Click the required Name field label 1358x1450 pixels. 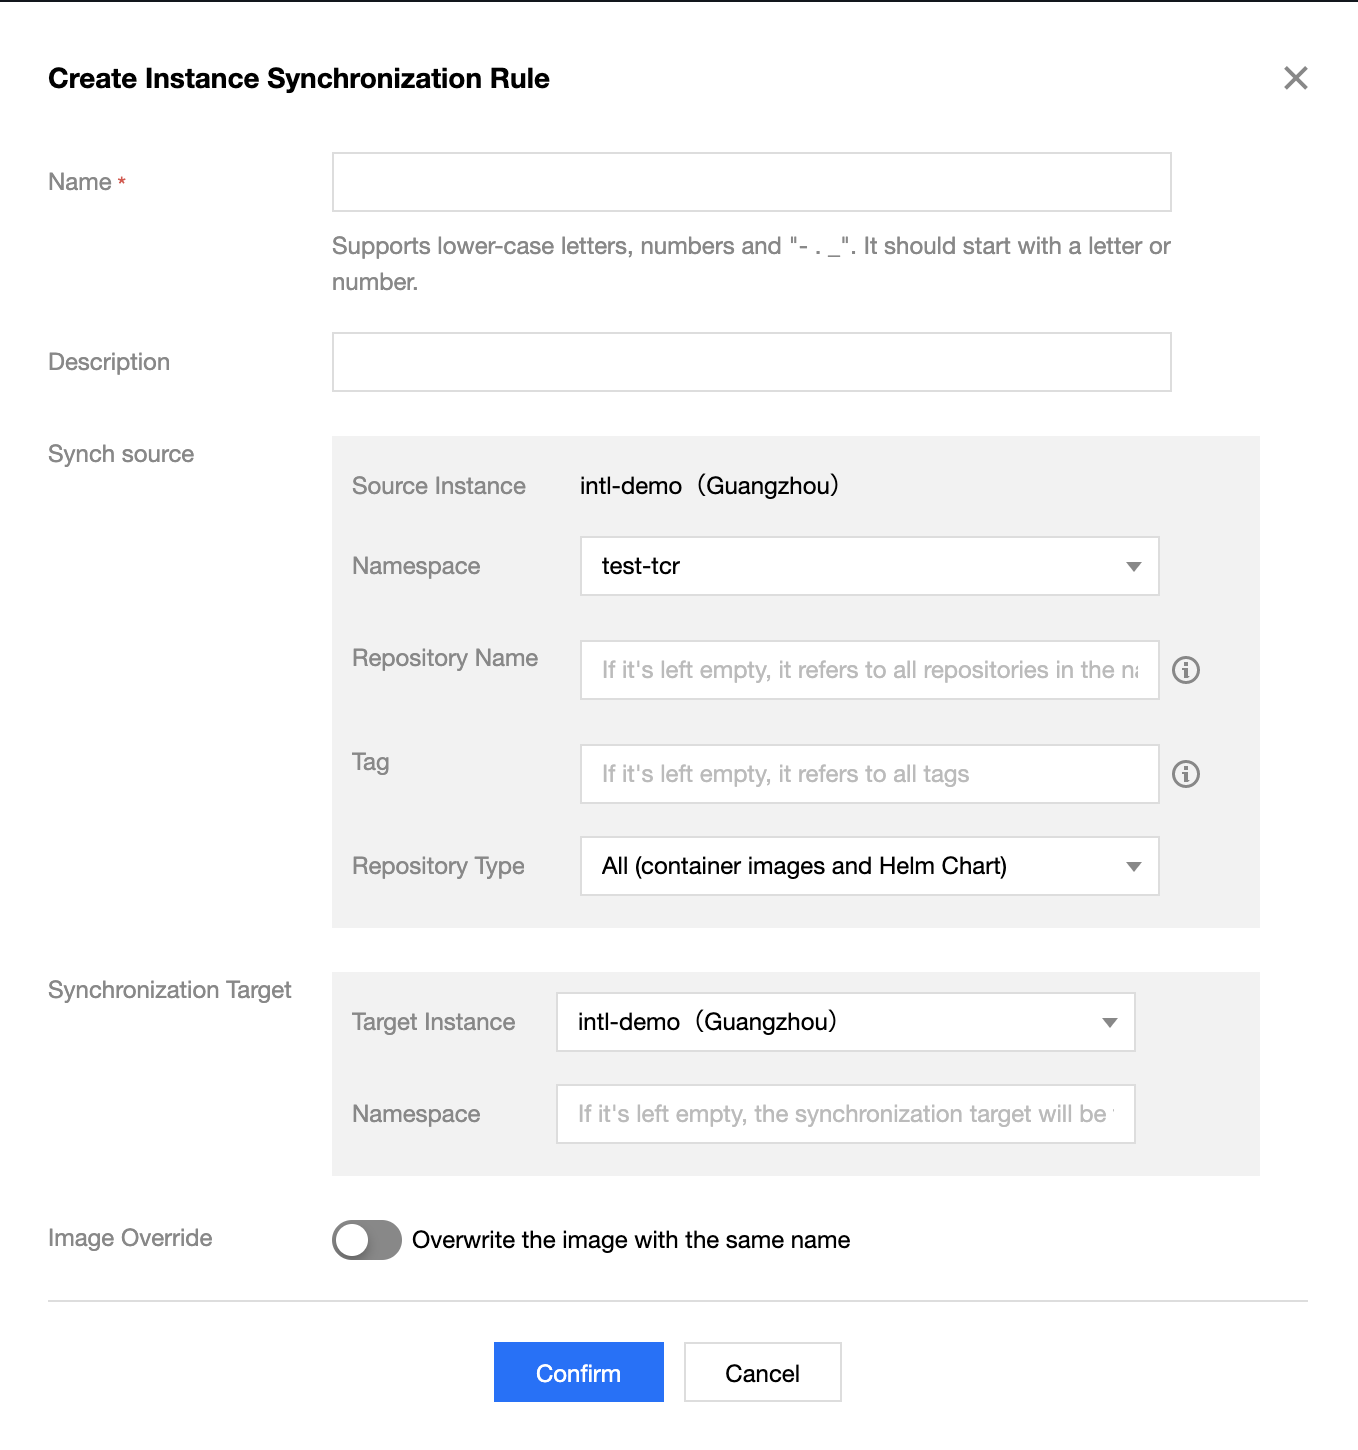click(80, 182)
